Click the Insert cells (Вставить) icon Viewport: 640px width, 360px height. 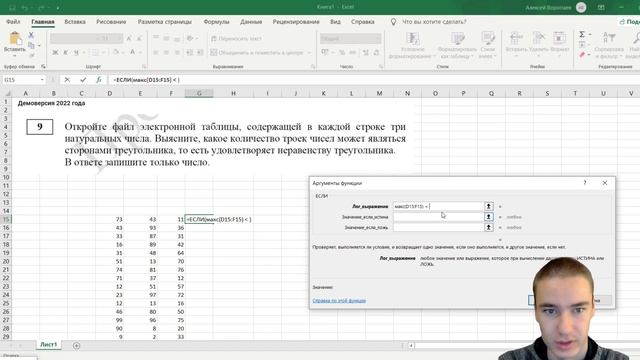point(516,39)
